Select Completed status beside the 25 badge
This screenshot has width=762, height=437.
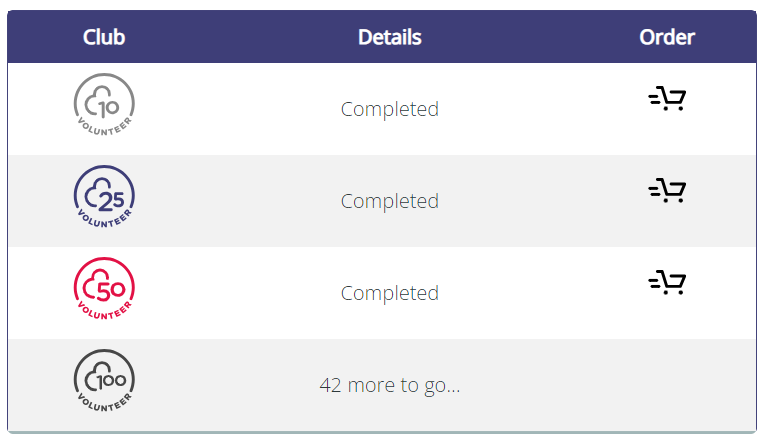click(390, 201)
